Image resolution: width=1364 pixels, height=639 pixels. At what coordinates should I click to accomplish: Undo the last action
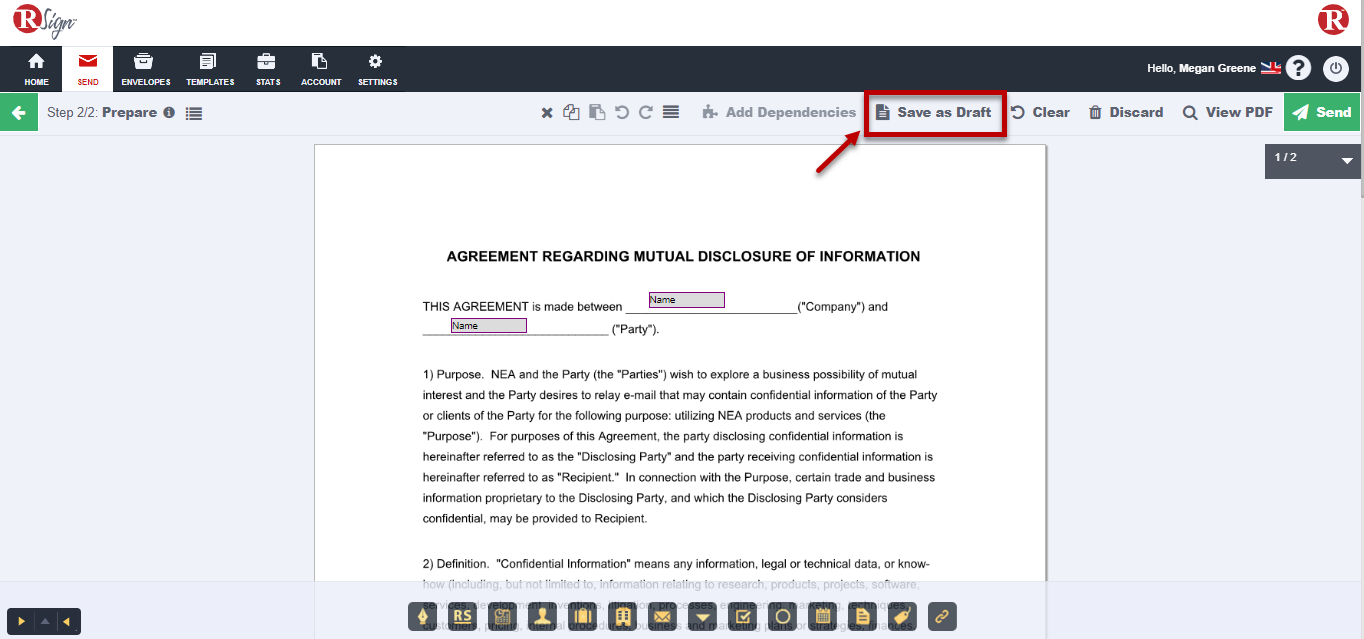click(x=622, y=113)
